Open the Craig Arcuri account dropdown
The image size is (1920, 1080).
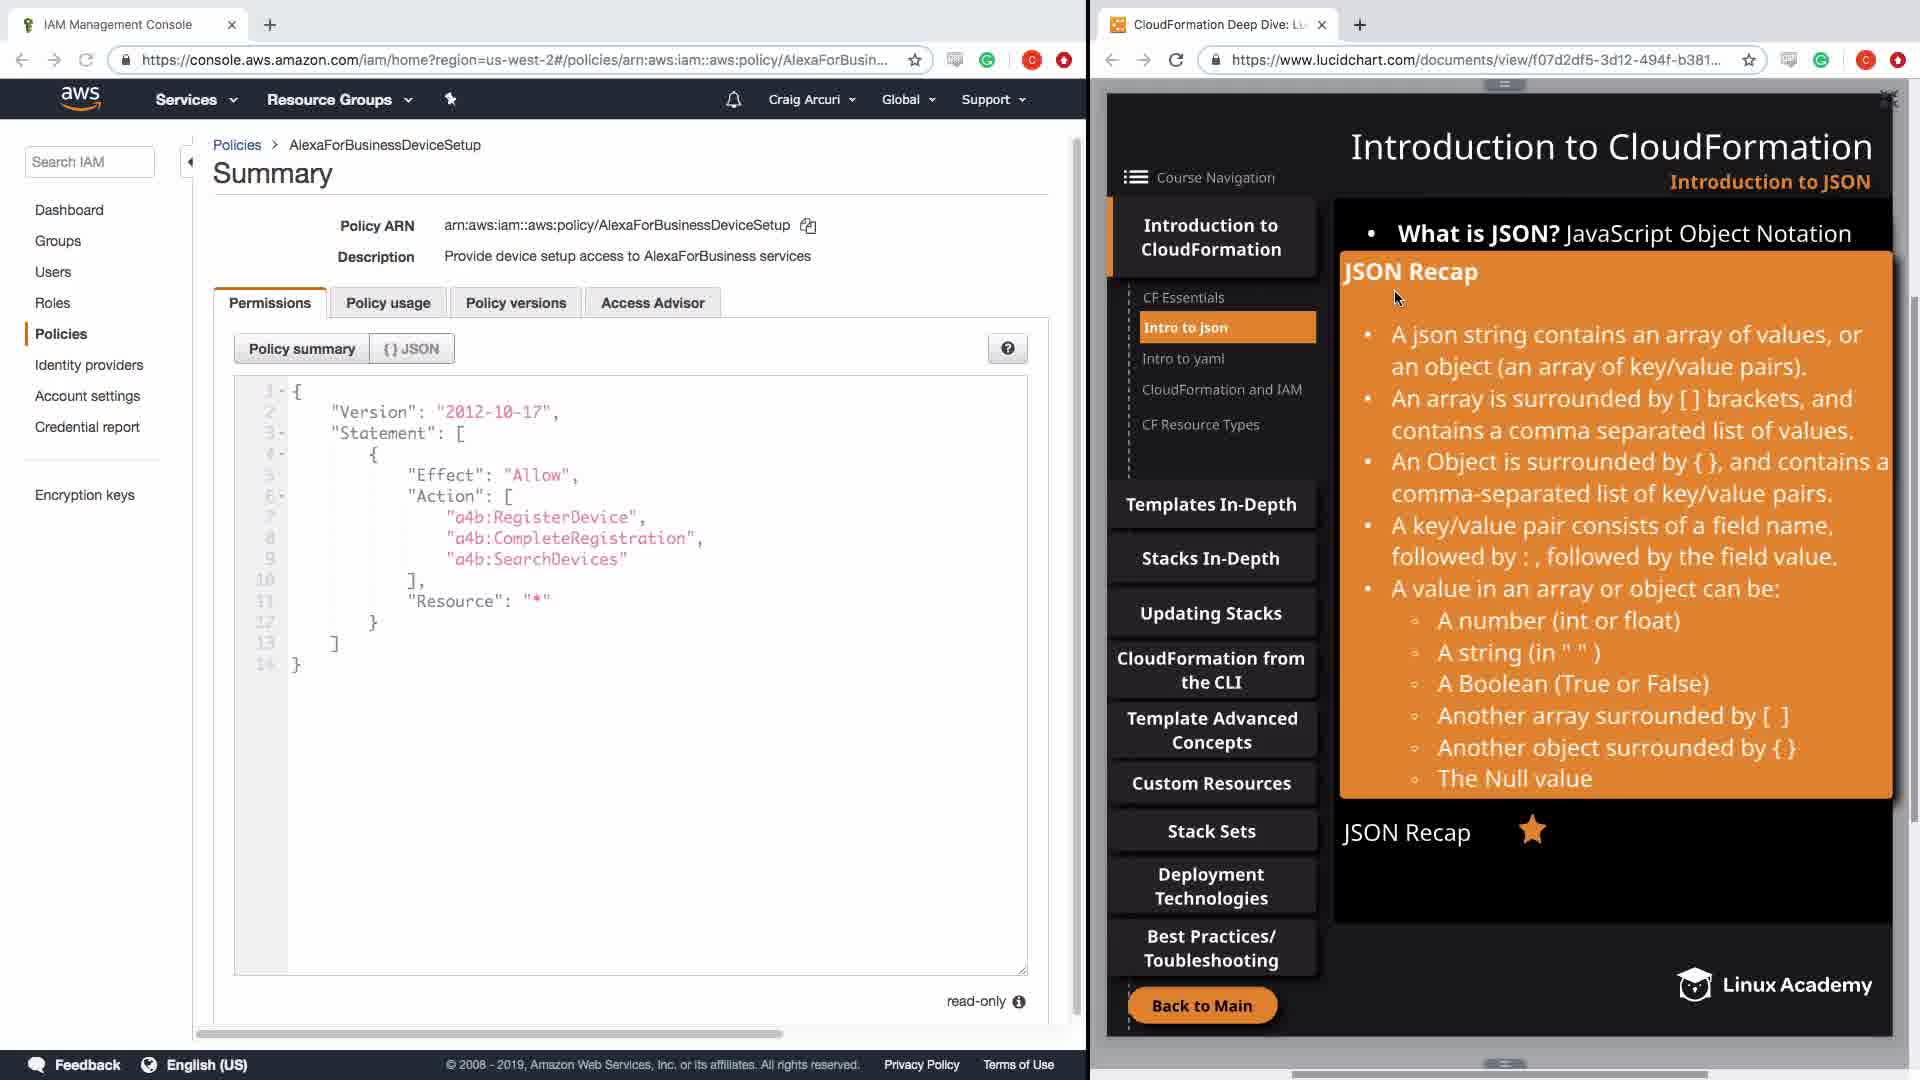click(x=811, y=100)
